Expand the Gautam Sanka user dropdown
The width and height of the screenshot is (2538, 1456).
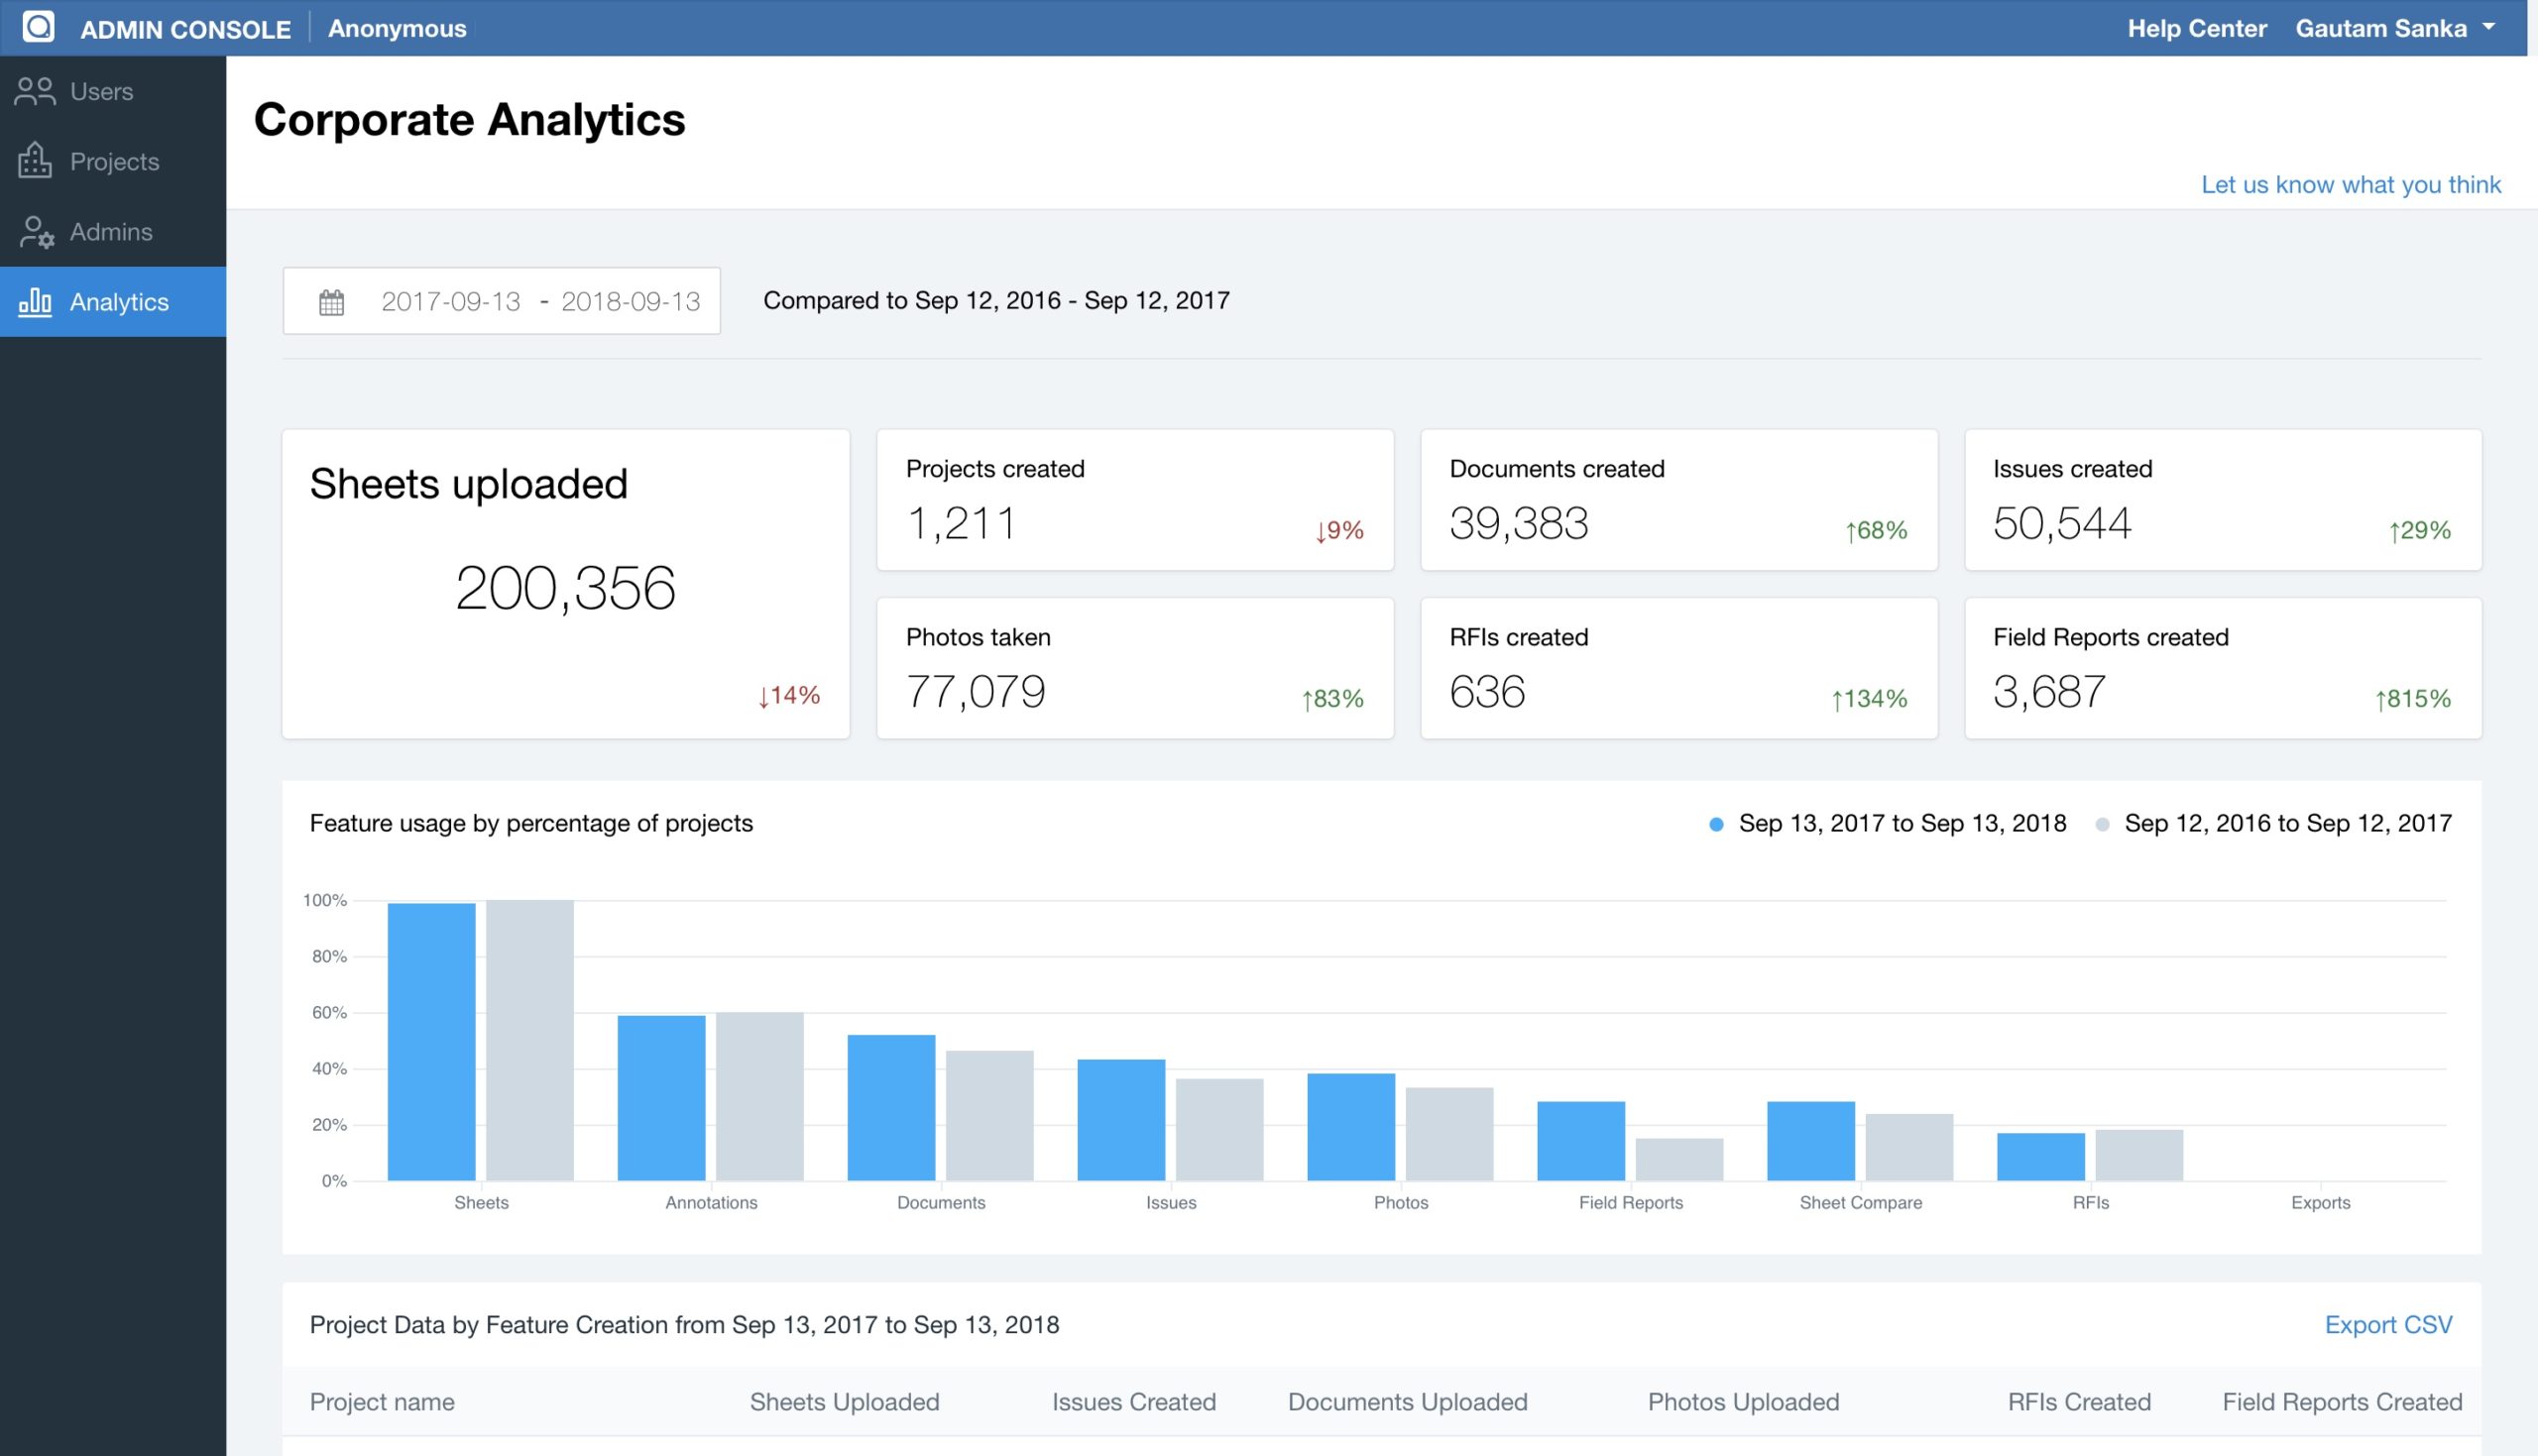(x=2394, y=28)
